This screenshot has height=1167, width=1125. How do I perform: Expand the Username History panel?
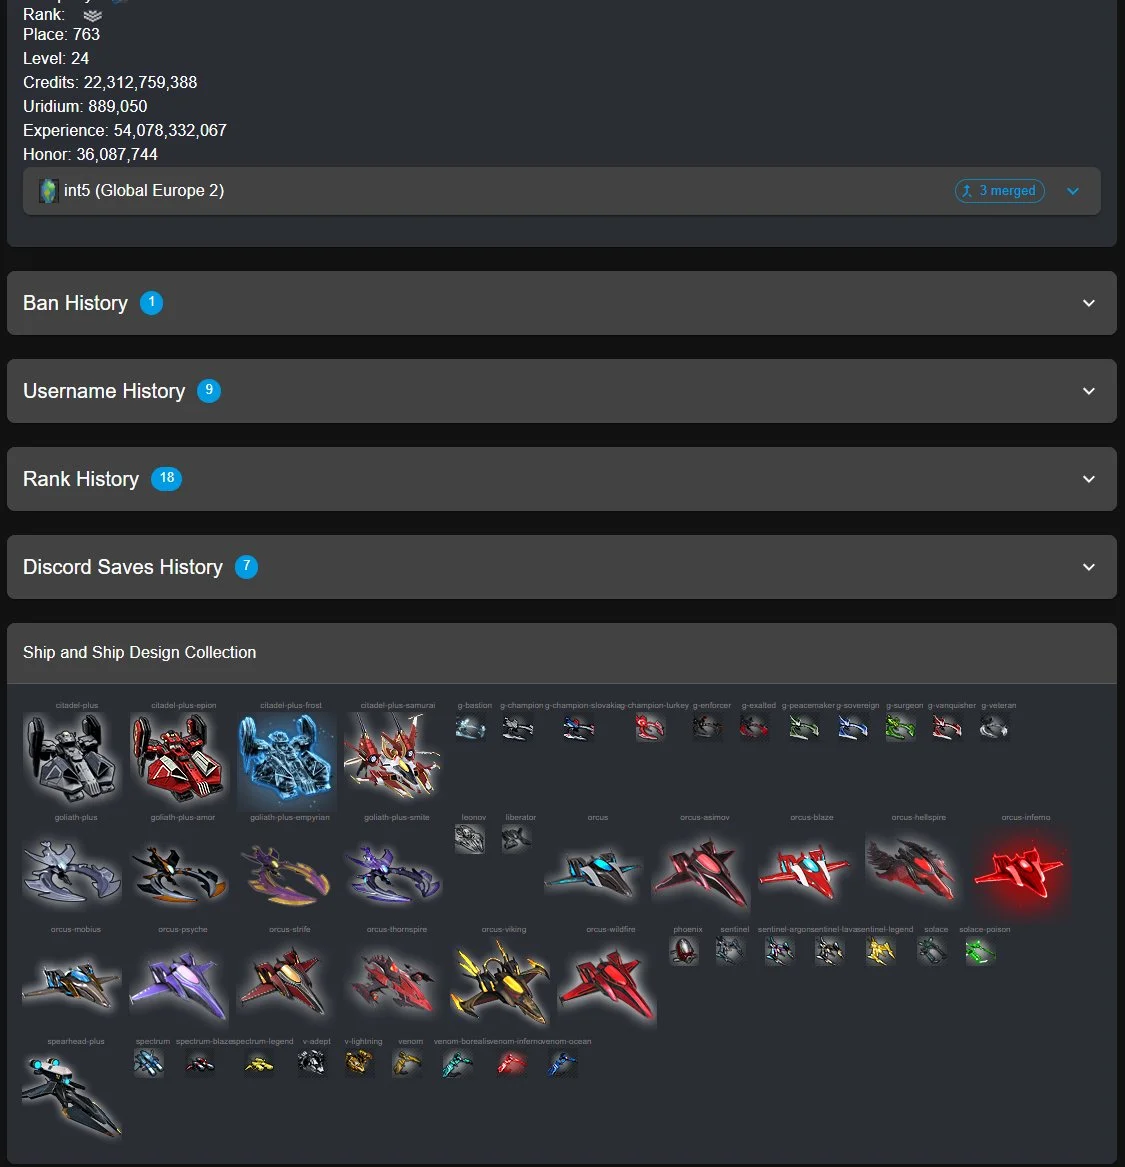pyautogui.click(x=562, y=391)
